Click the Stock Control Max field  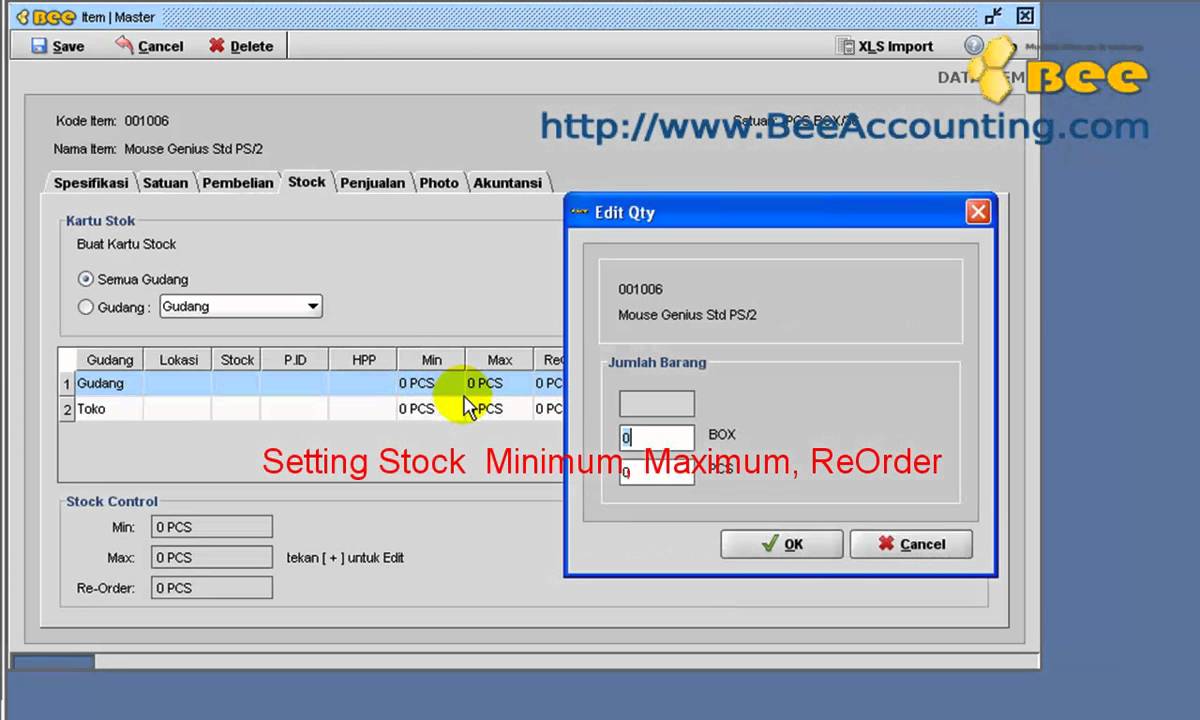point(212,557)
